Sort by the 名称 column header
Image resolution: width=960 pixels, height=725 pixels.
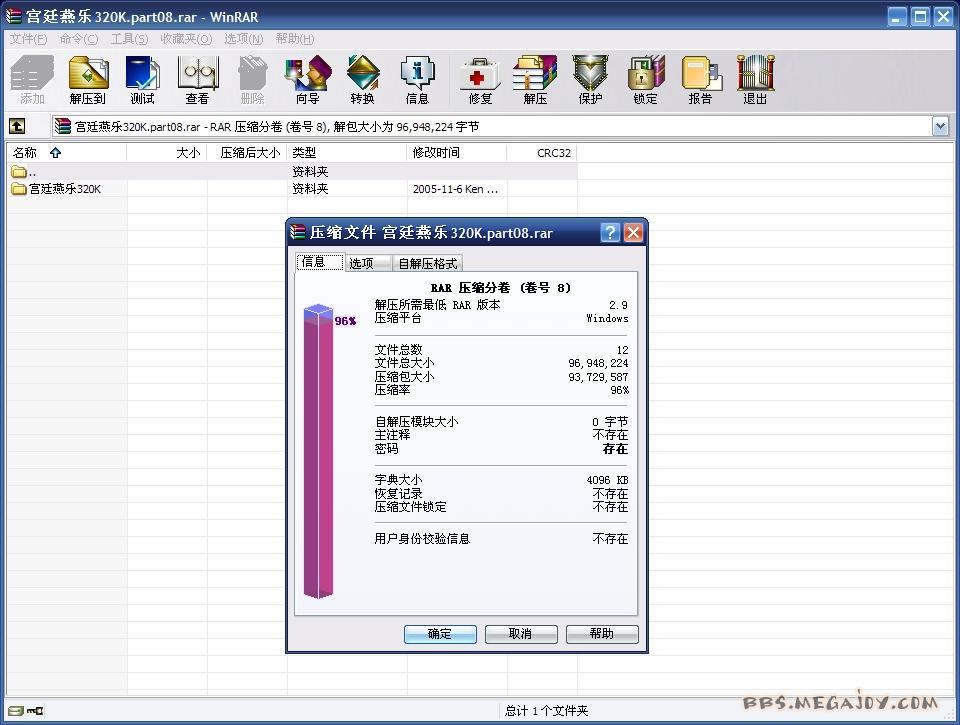pos(66,152)
